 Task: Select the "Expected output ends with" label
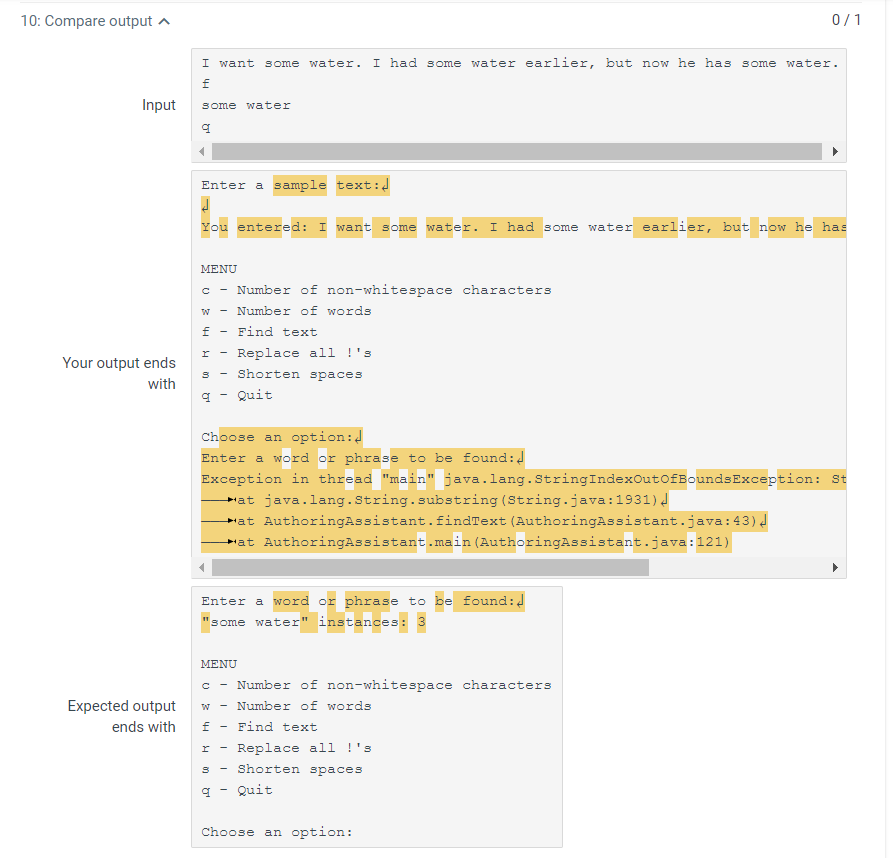pyautogui.click(x=121, y=716)
